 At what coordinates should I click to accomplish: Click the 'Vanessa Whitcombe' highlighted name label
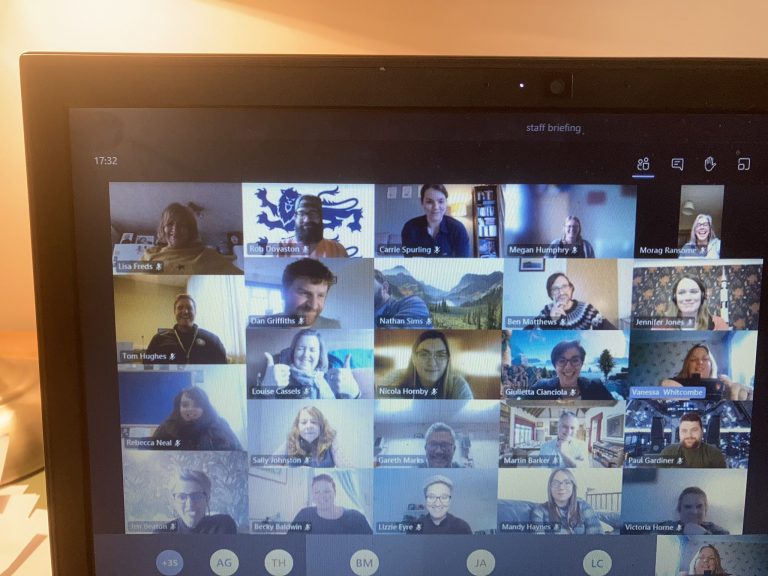pos(667,392)
